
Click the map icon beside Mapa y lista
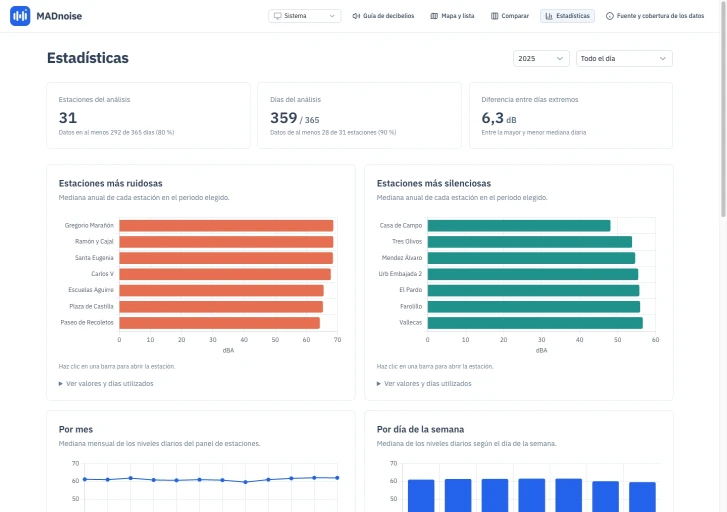coord(434,16)
